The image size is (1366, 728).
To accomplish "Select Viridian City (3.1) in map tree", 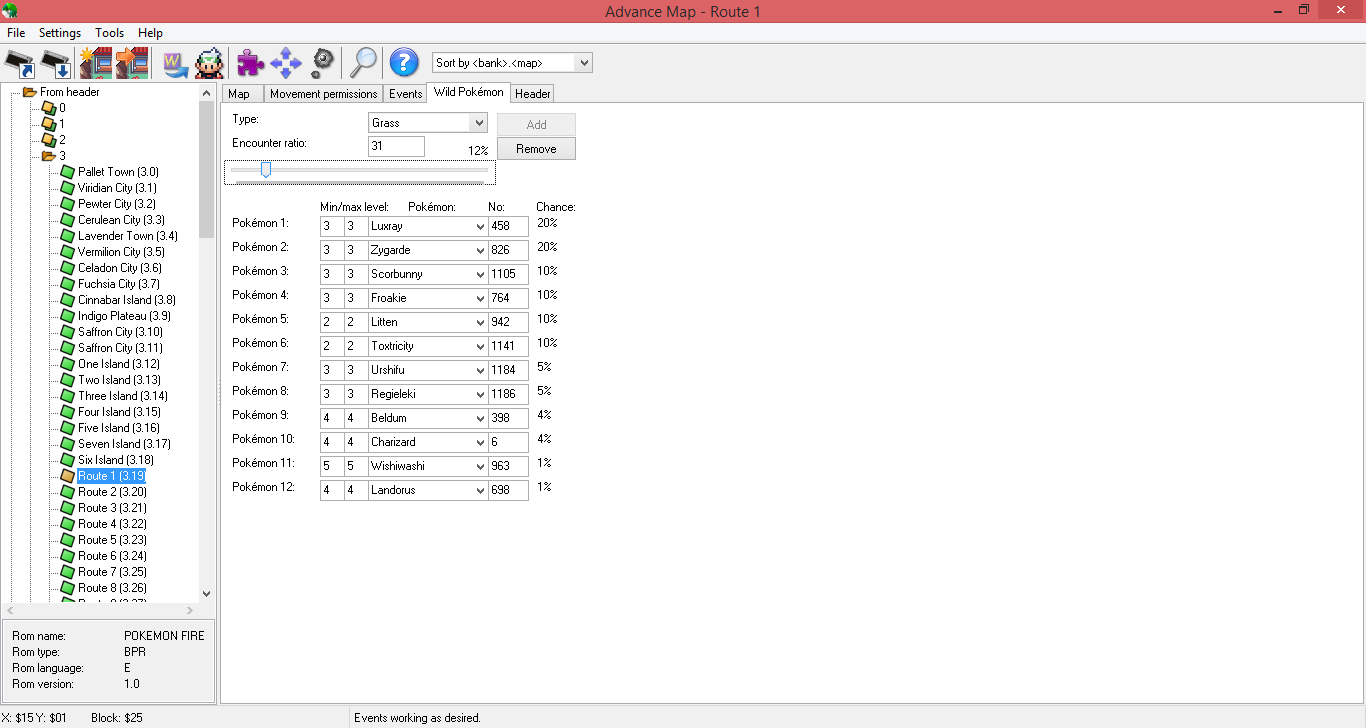I will (x=116, y=188).
